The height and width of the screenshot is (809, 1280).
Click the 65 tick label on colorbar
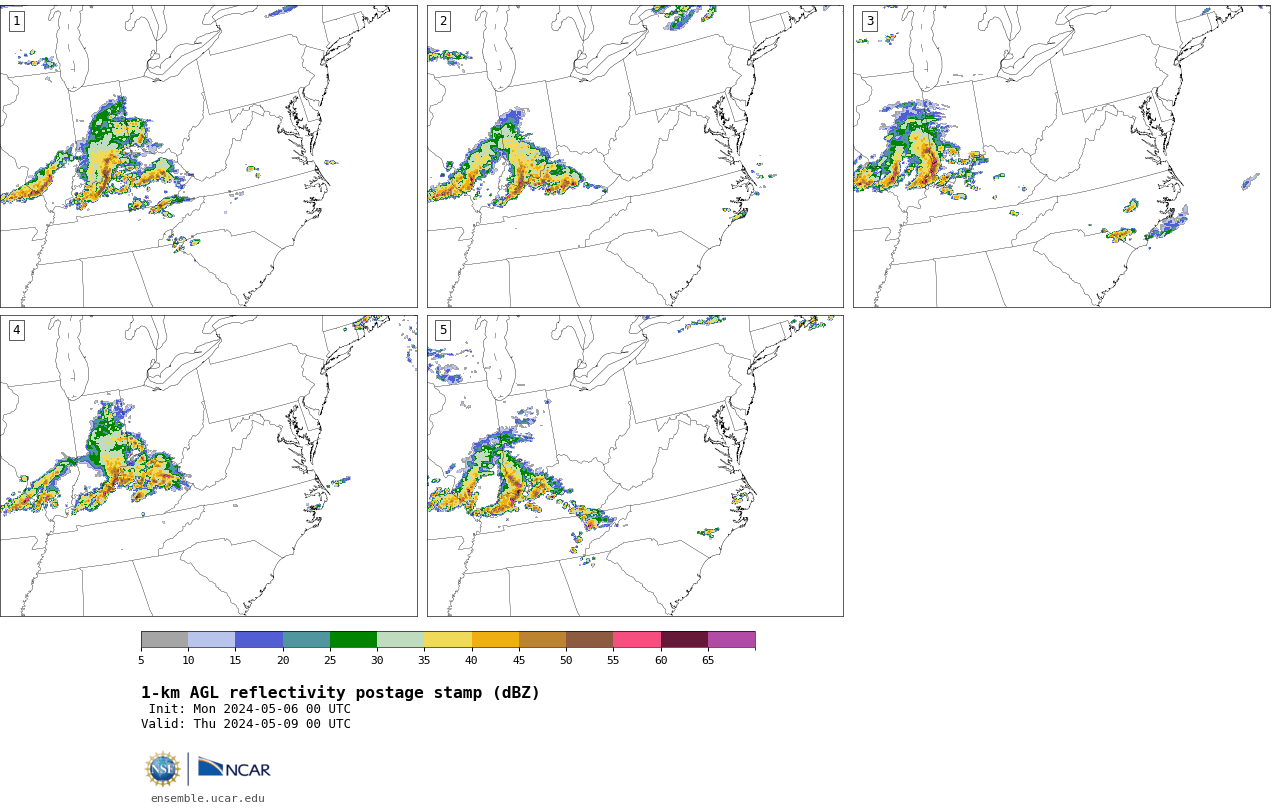(x=708, y=660)
